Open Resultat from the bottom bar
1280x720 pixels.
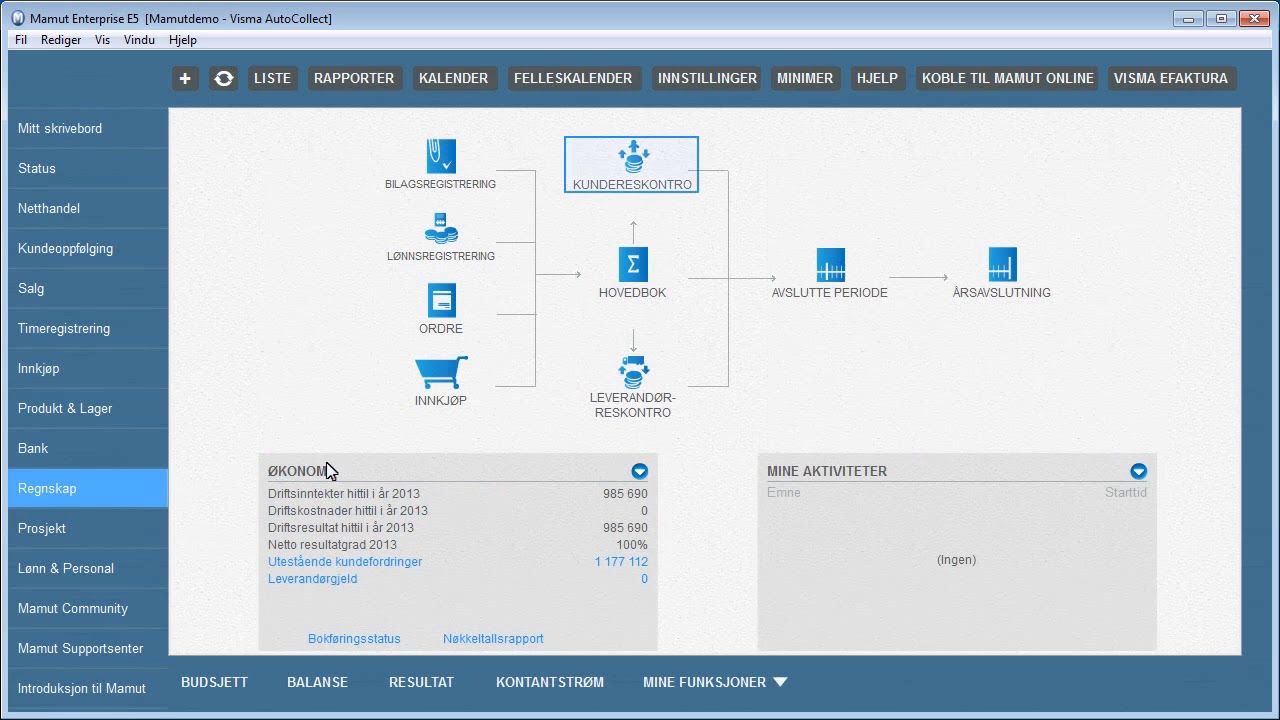pos(421,682)
